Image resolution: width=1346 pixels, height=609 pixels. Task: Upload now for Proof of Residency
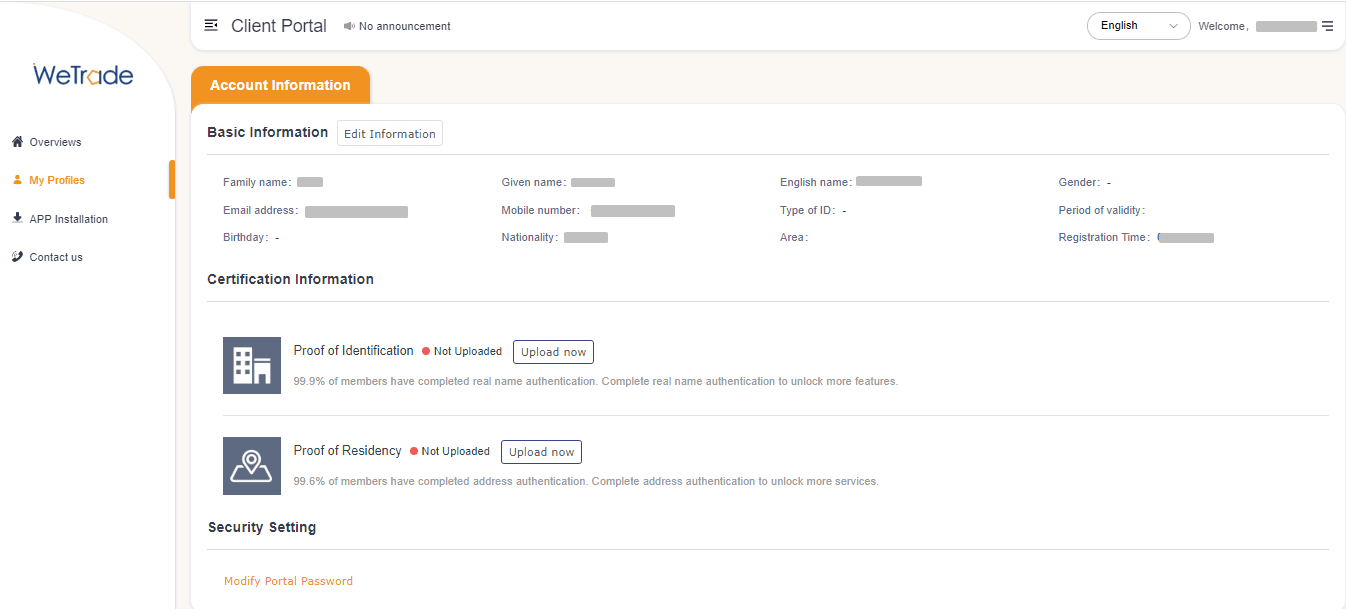pyautogui.click(x=541, y=452)
